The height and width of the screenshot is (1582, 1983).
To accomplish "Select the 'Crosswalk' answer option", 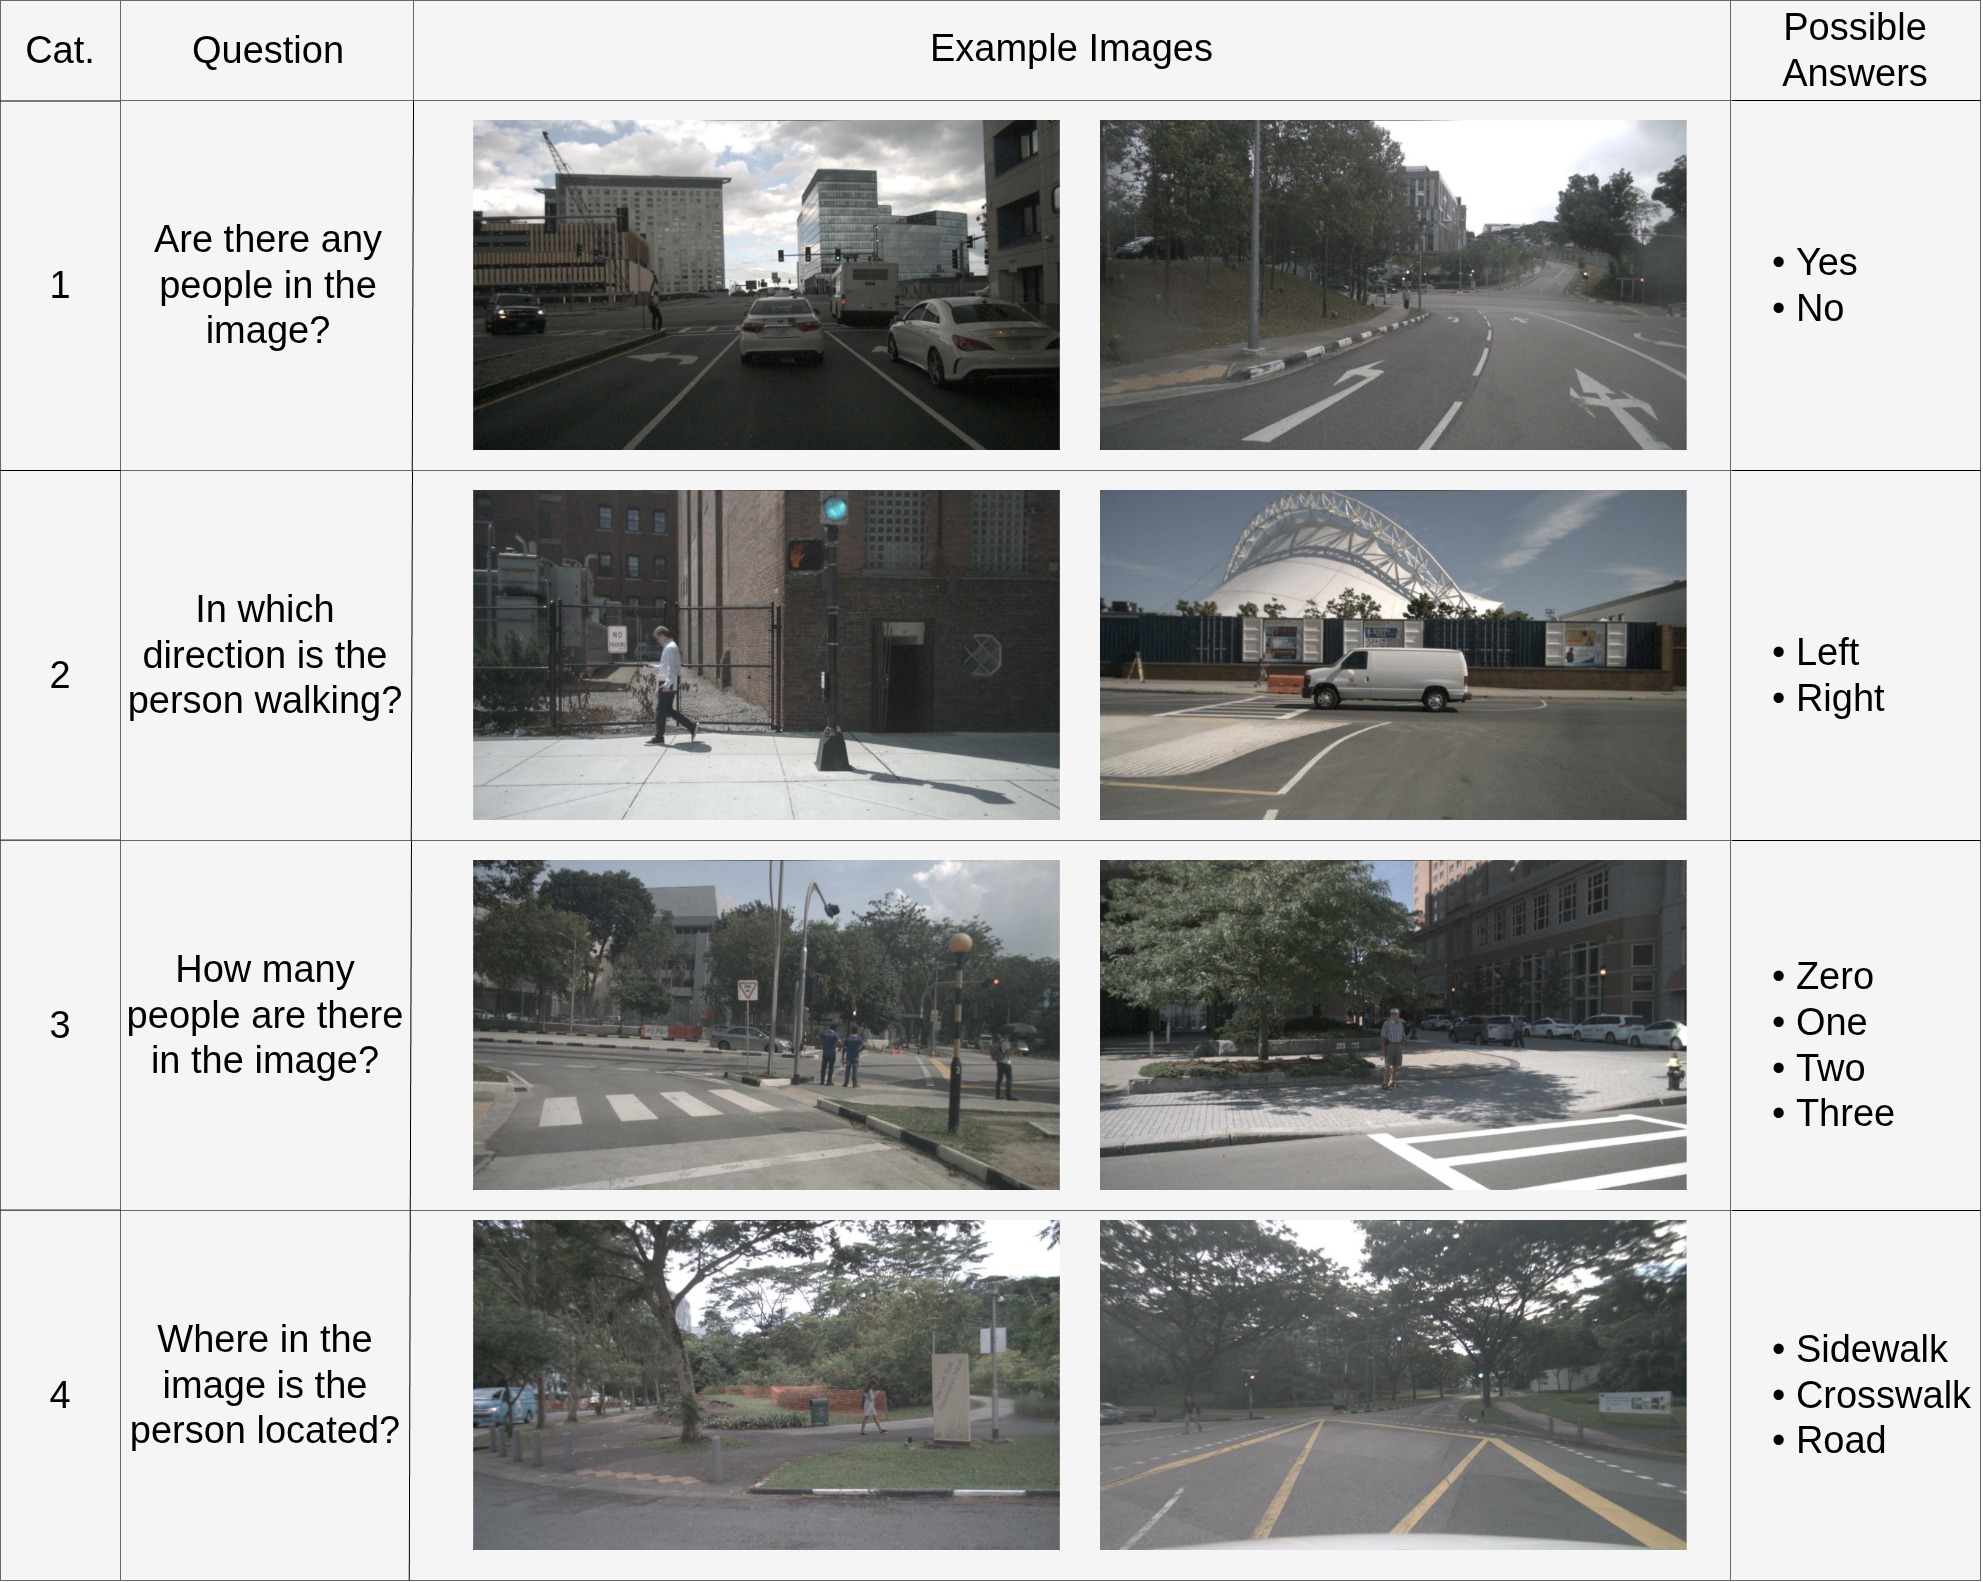I will [x=1881, y=1394].
